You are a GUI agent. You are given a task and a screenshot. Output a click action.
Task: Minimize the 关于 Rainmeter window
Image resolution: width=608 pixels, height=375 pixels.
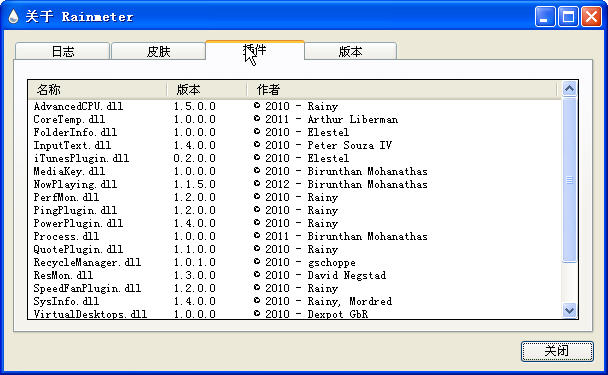tap(545, 17)
